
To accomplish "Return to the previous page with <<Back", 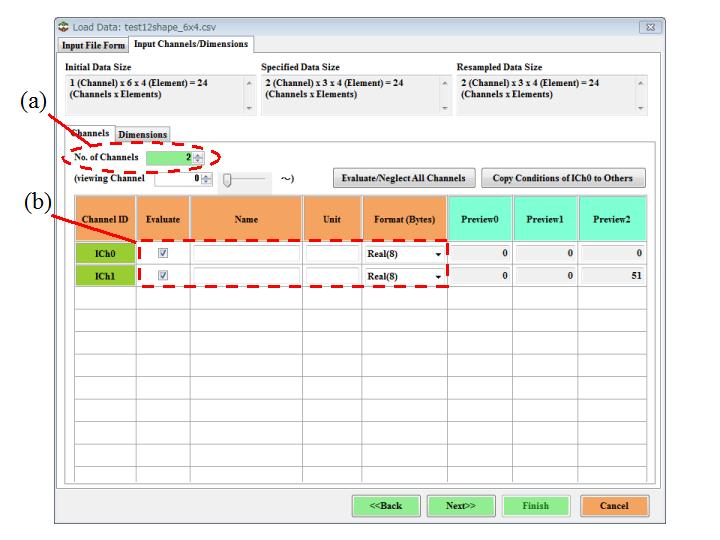I will (x=386, y=505).
